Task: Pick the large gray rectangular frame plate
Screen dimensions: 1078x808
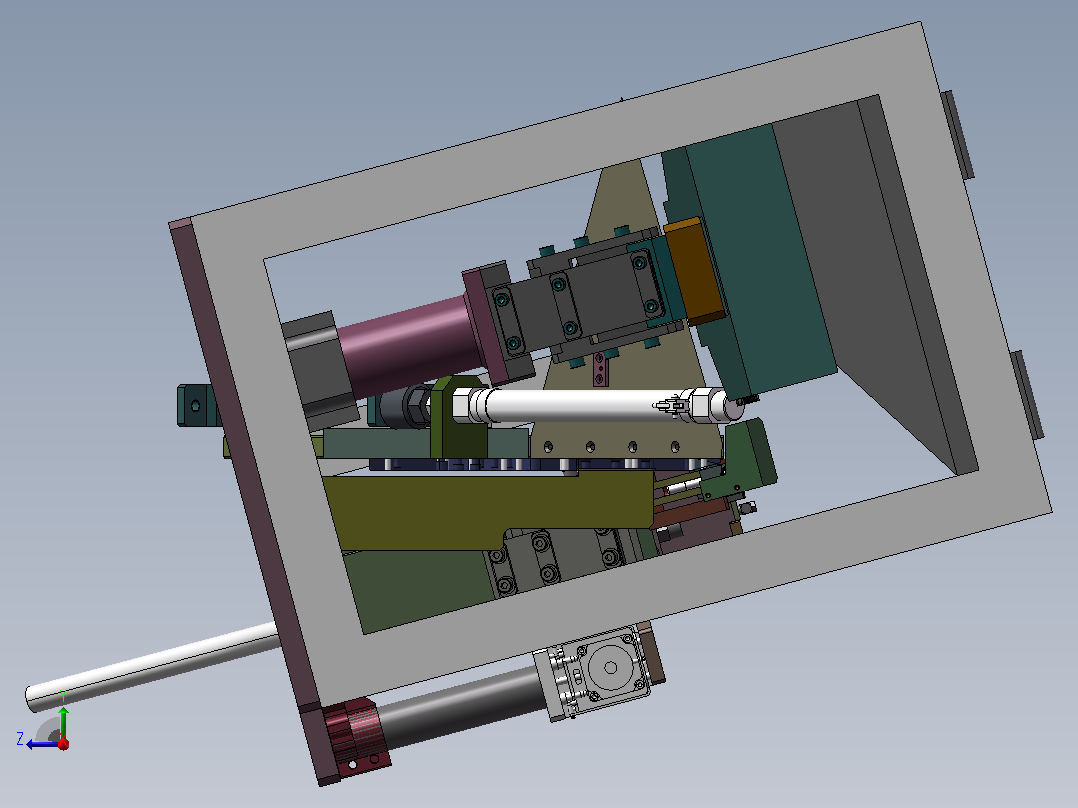Action: pyautogui.click(x=610, y=364)
